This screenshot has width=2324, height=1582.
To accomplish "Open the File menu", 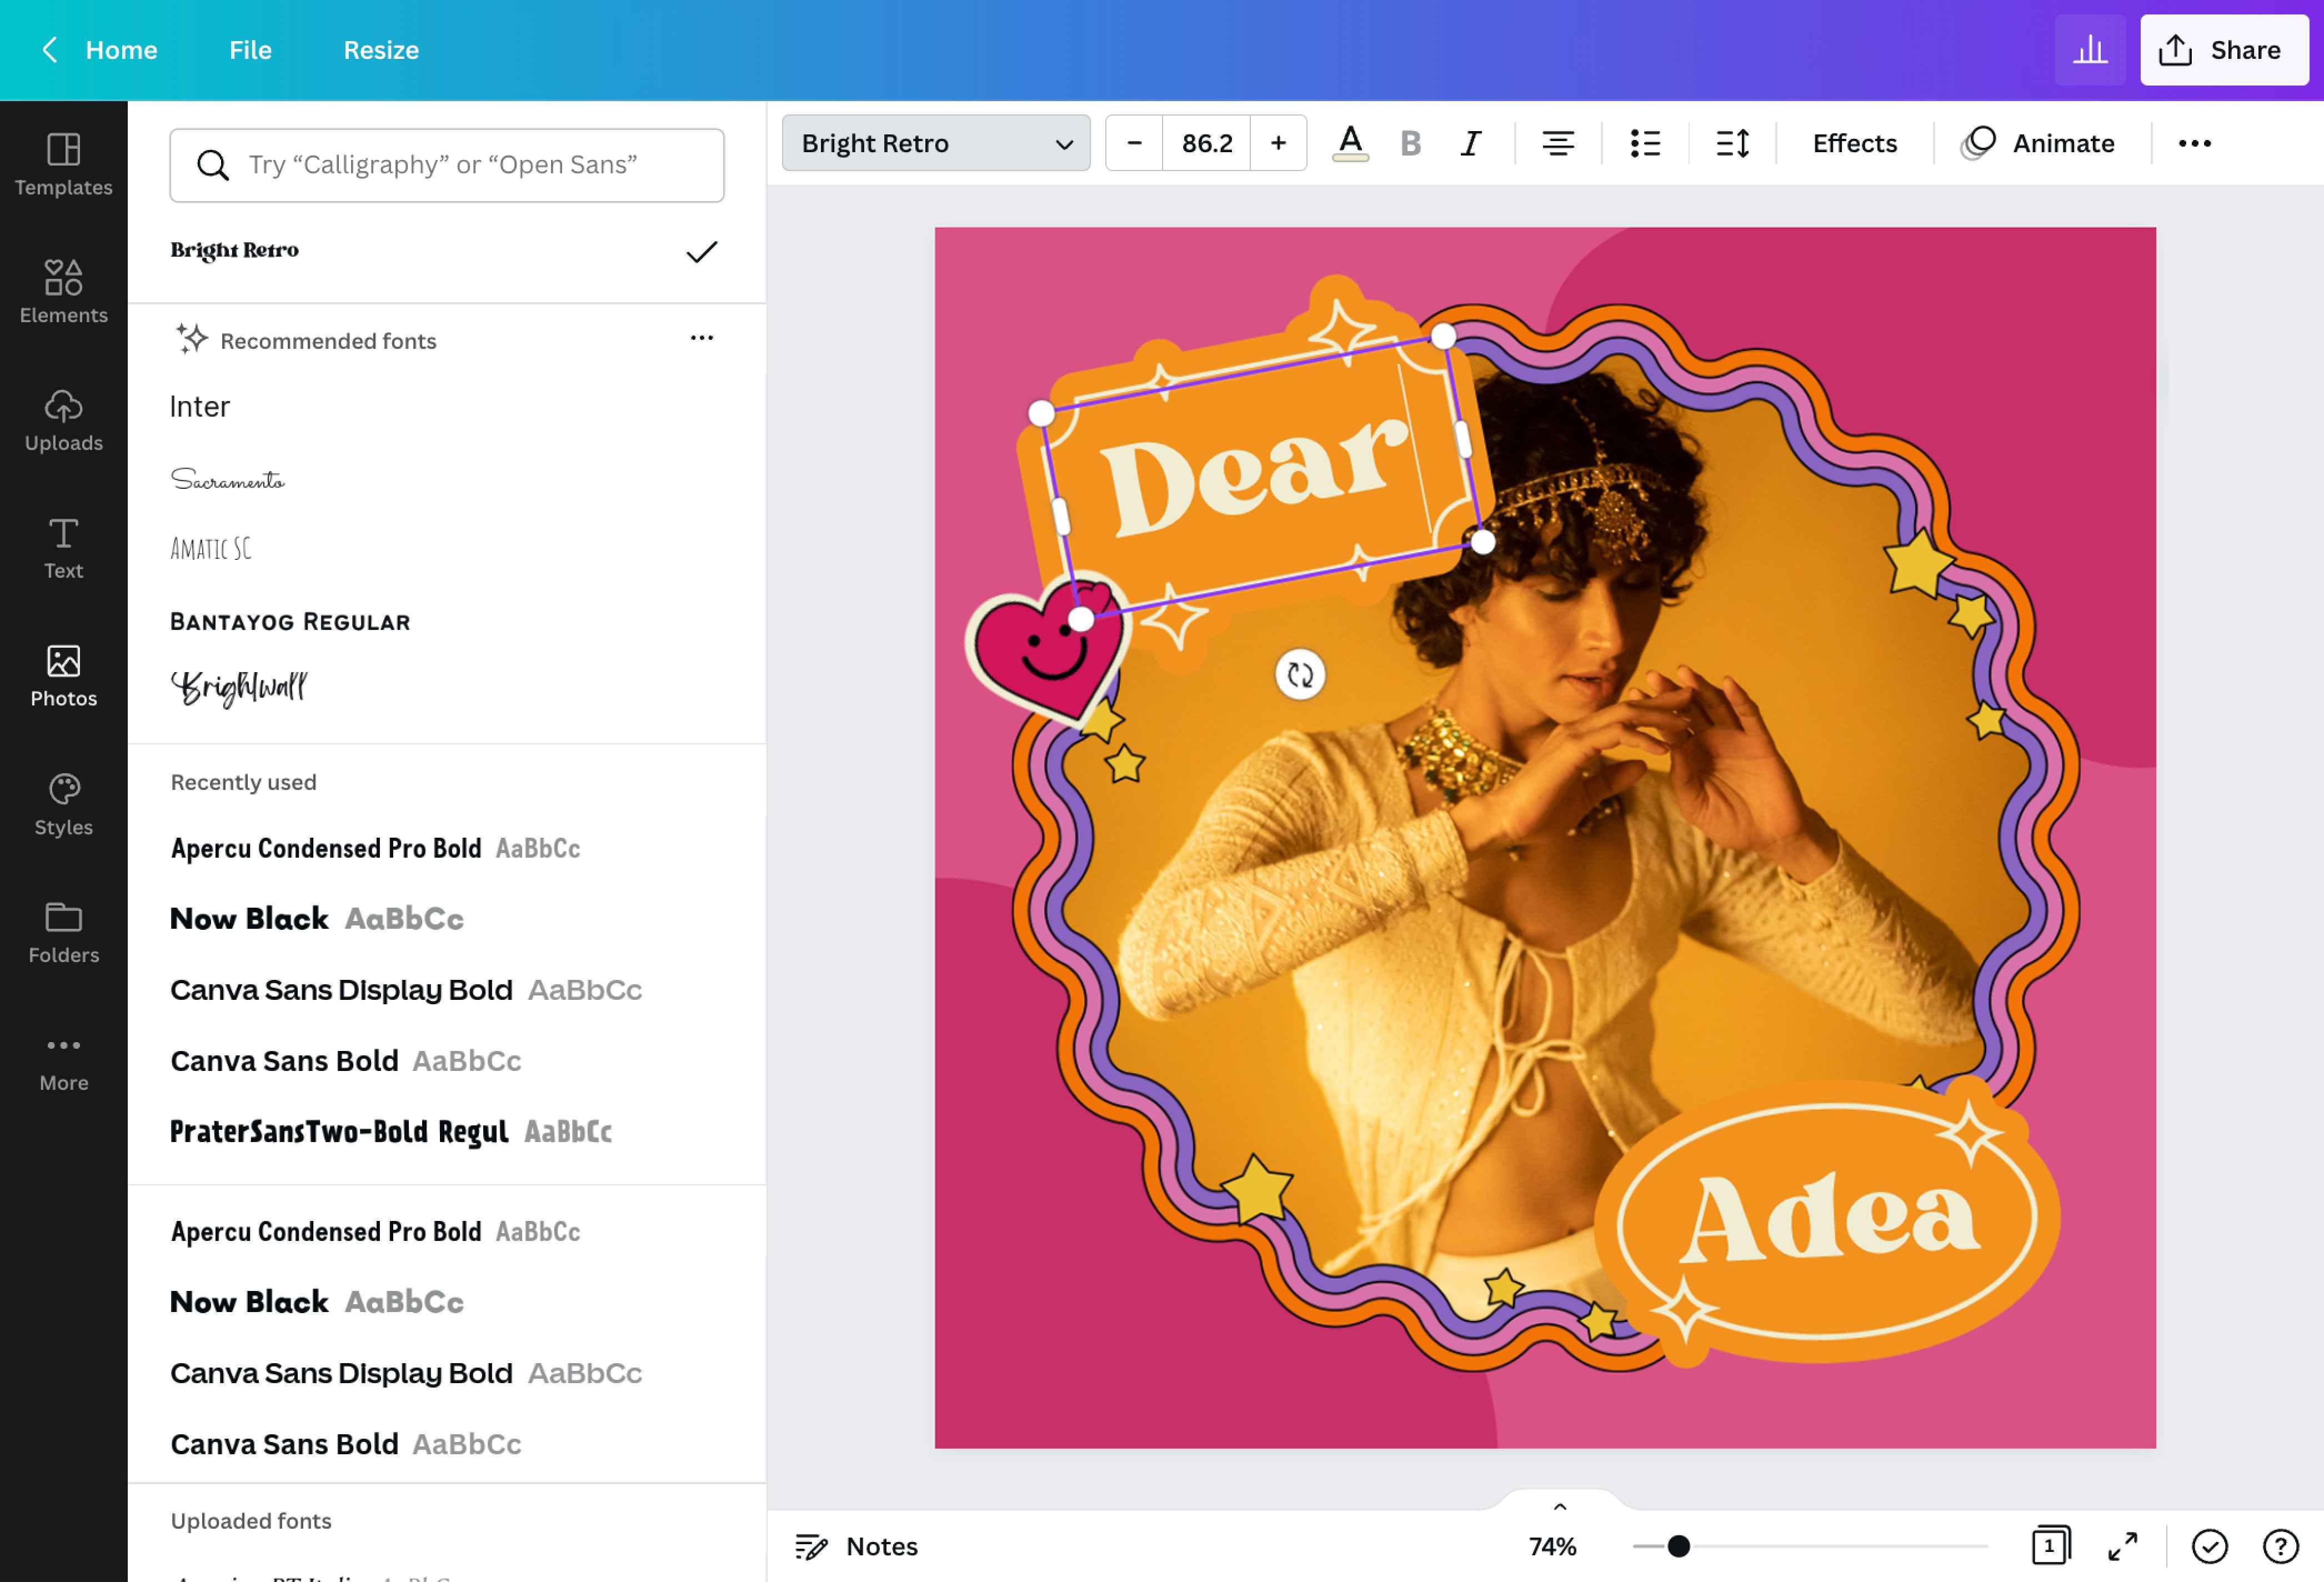I will tap(250, 50).
